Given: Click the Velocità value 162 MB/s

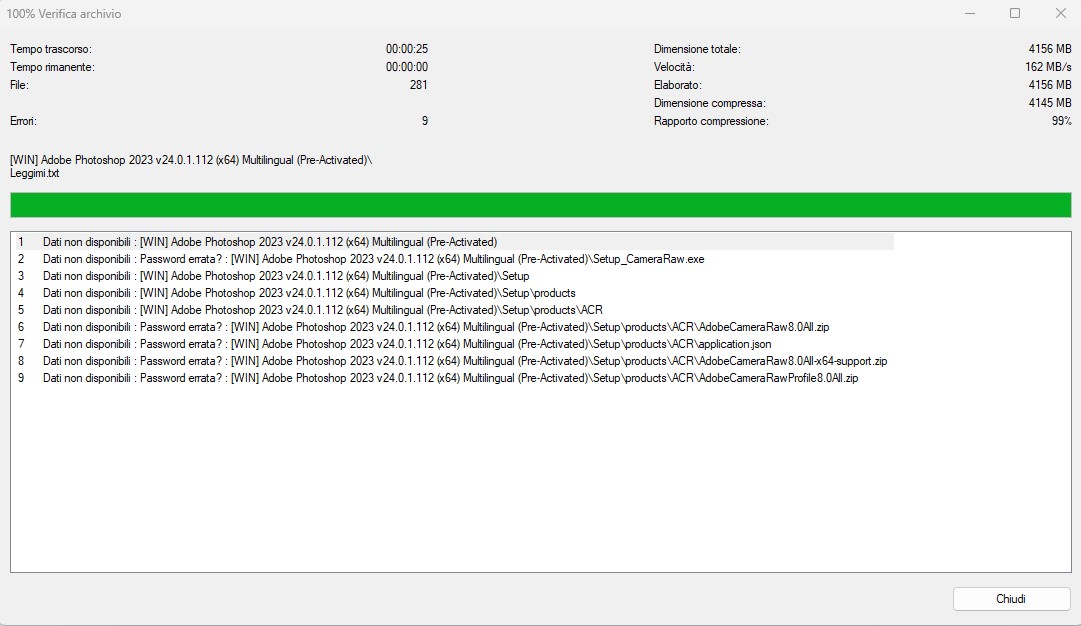Looking at the screenshot, I should click(1048, 67).
